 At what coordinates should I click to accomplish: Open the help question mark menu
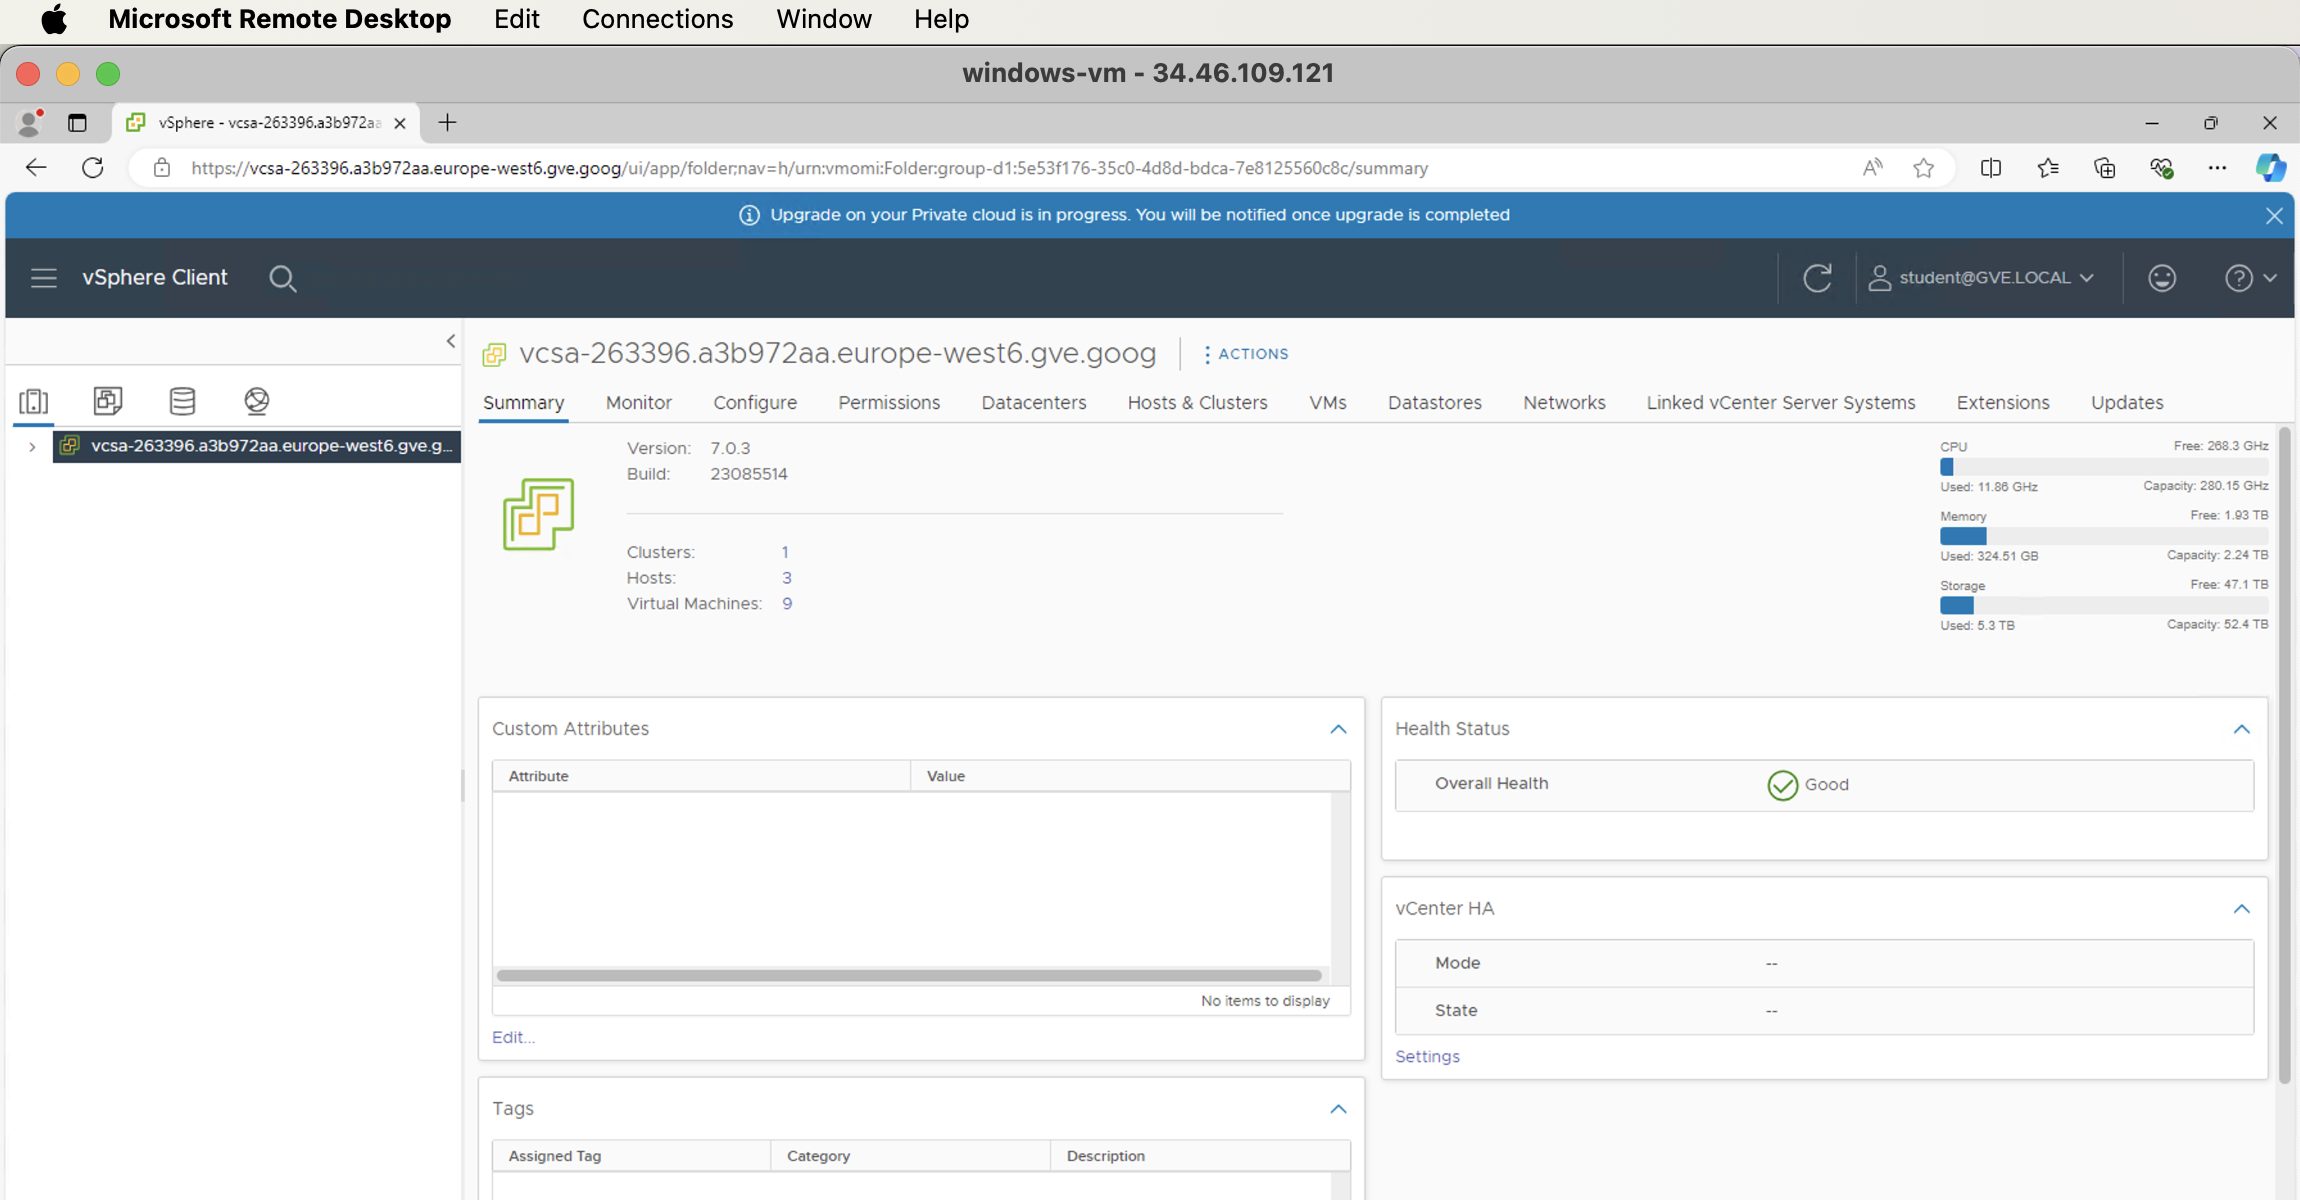(2250, 278)
